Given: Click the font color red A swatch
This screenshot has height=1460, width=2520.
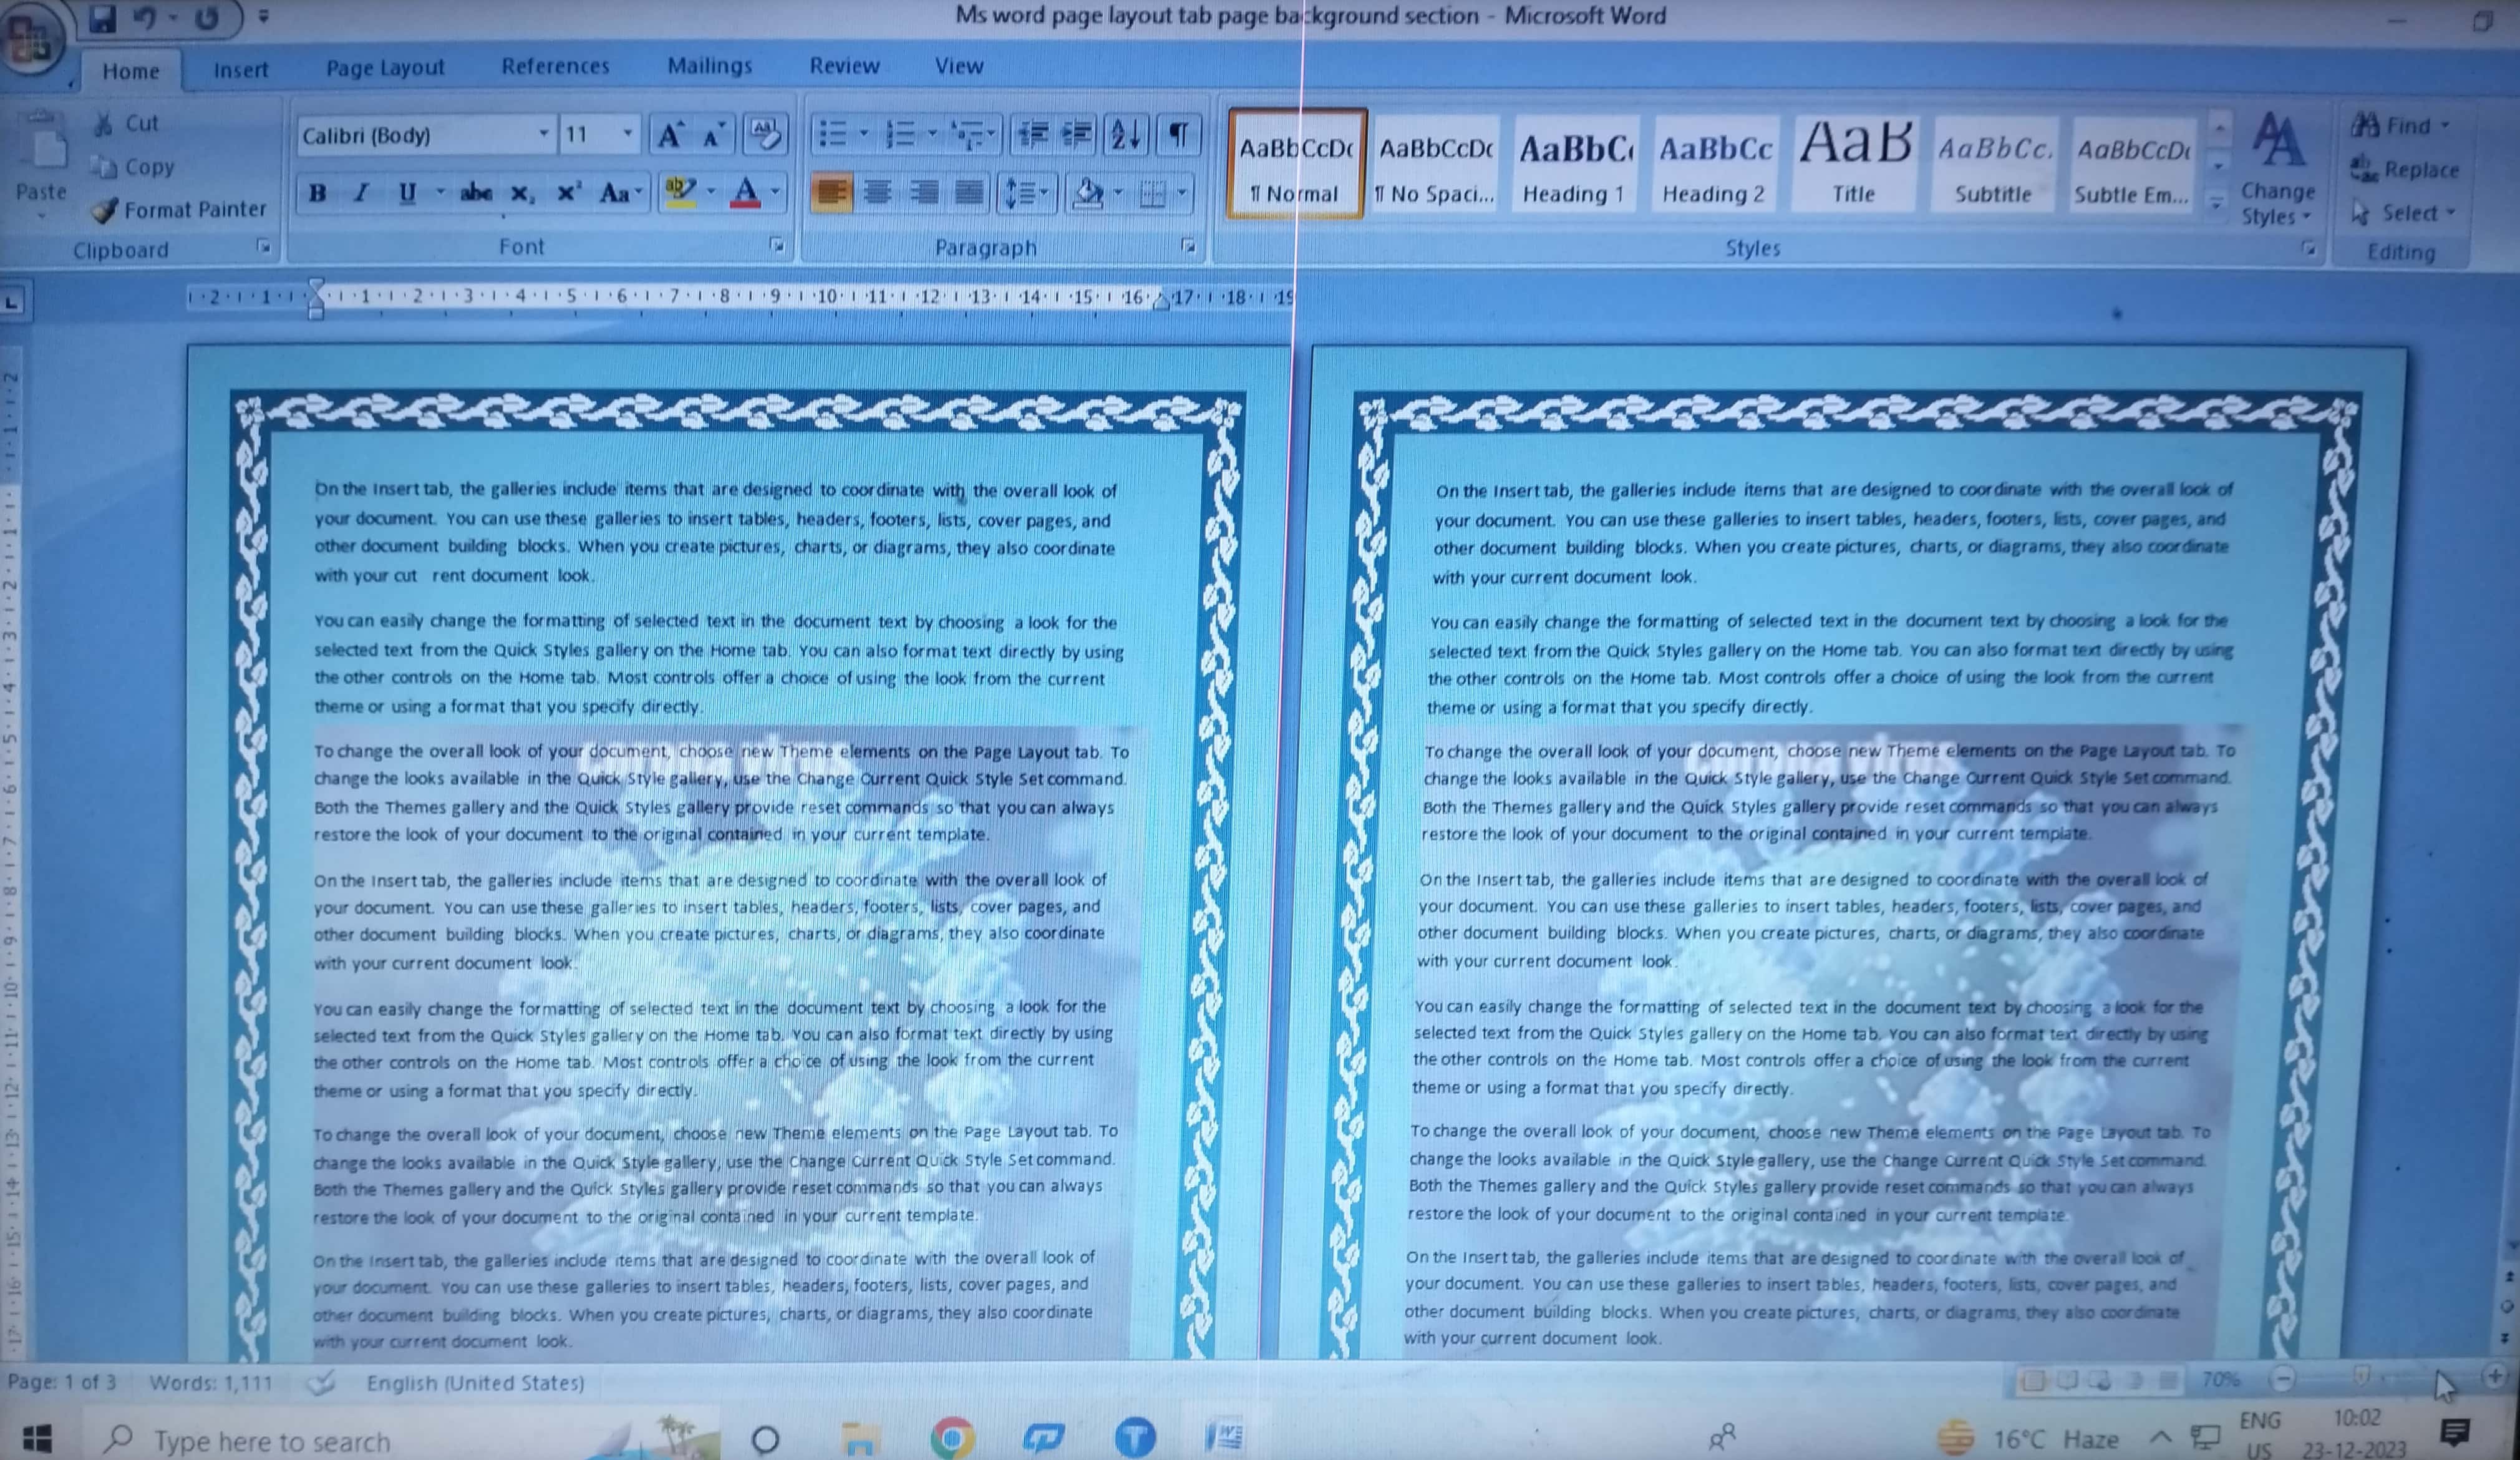Looking at the screenshot, I should [746, 192].
